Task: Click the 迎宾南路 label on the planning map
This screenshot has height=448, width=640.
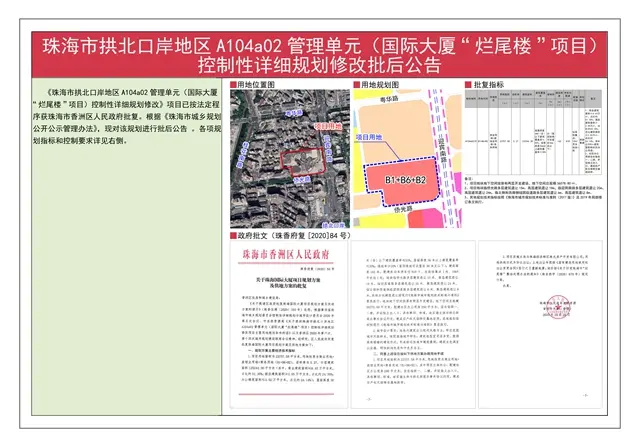Action: (442, 151)
